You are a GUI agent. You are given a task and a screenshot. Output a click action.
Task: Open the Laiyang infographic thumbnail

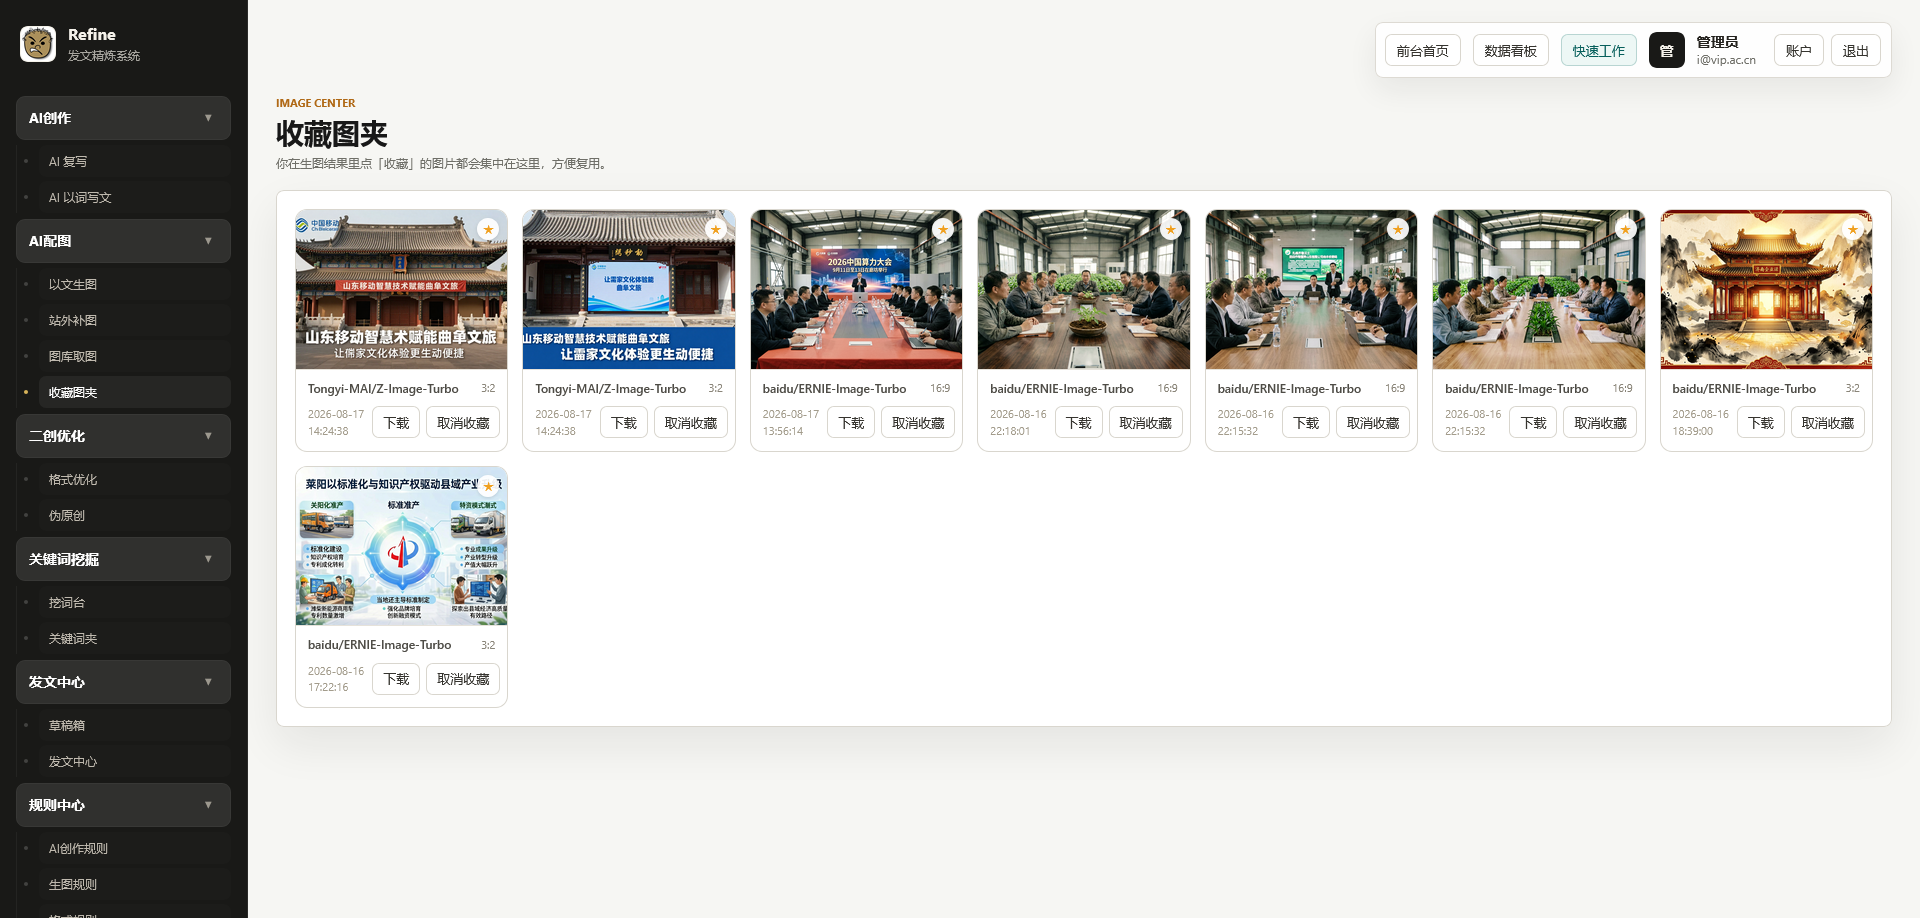401,546
